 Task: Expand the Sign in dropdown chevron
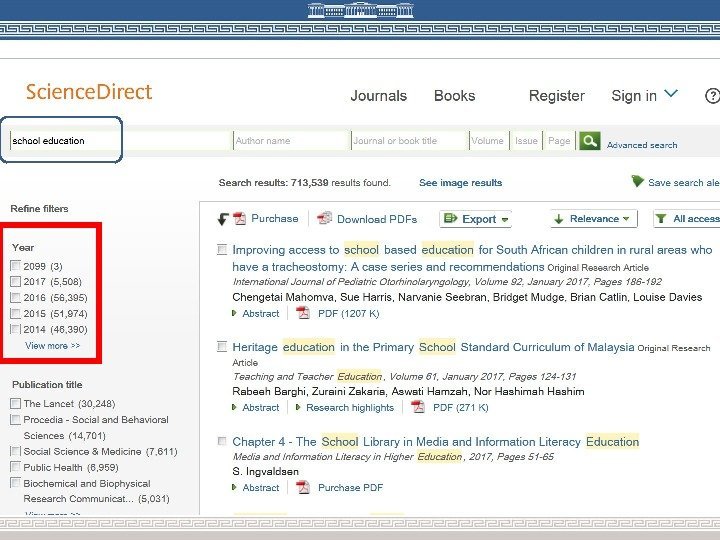(x=671, y=94)
